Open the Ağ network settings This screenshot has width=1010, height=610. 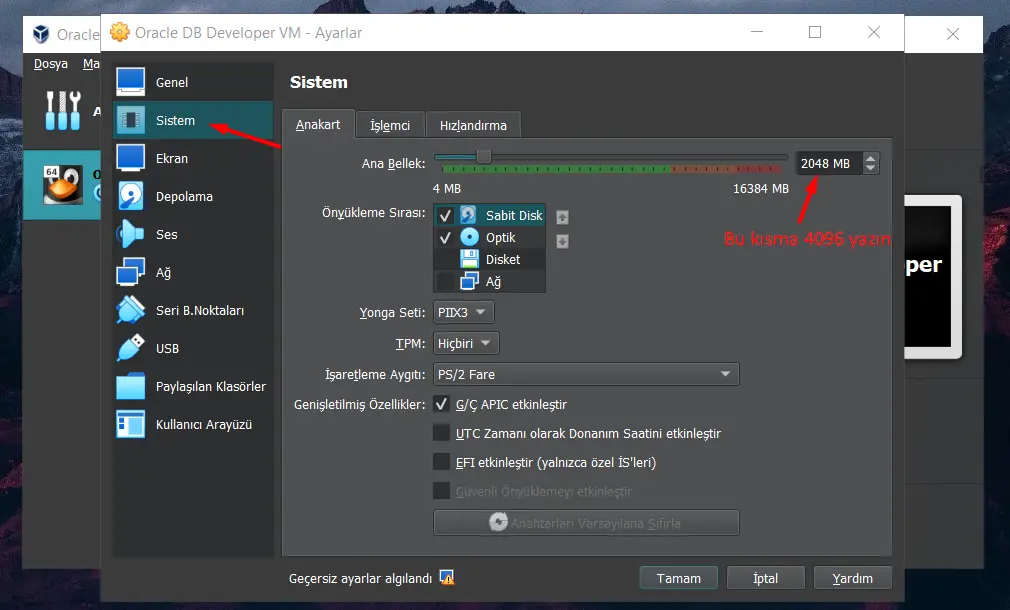click(164, 272)
